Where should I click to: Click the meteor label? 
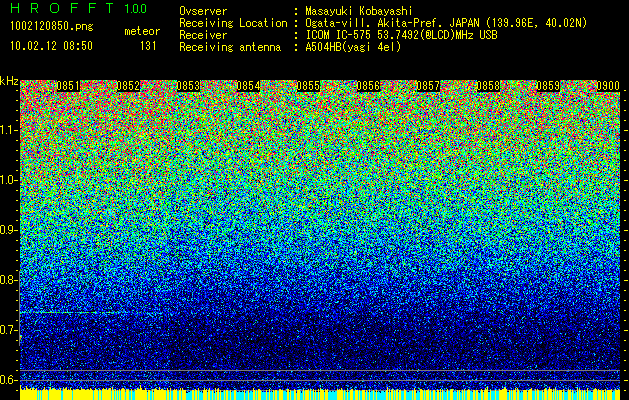click(142, 31)
